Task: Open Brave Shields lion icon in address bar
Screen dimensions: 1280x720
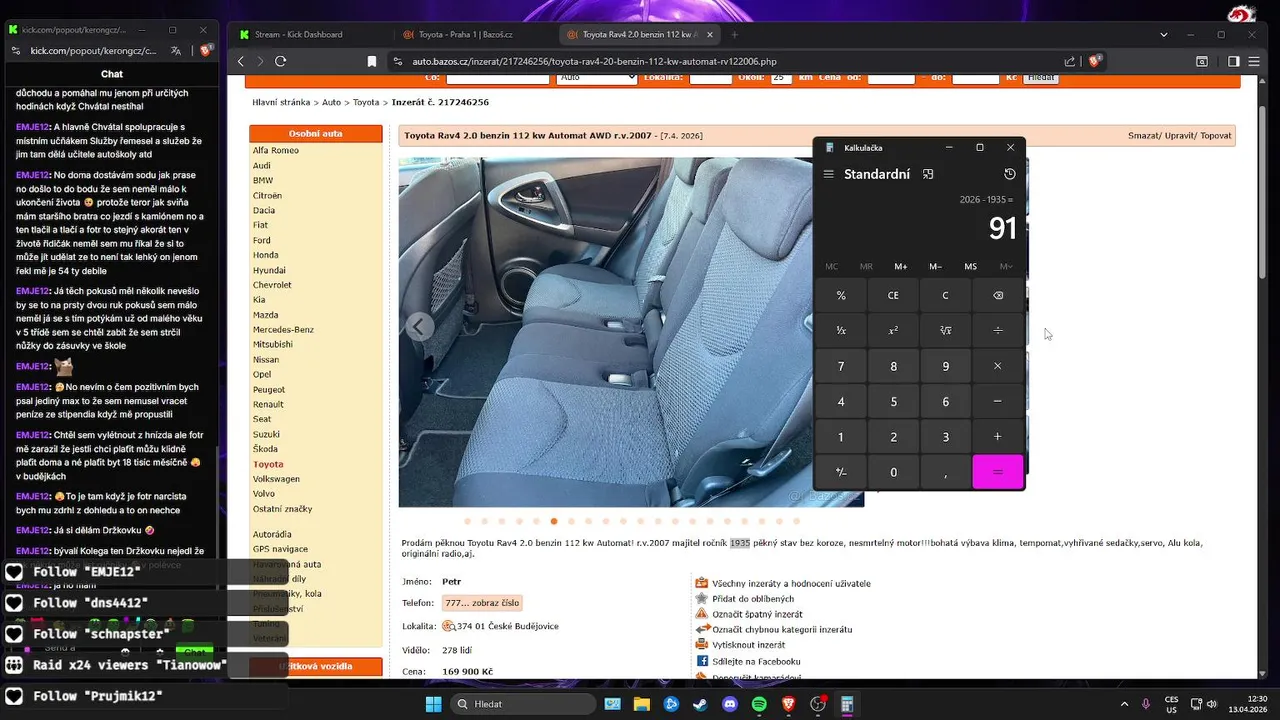Action: (1095, 61)
